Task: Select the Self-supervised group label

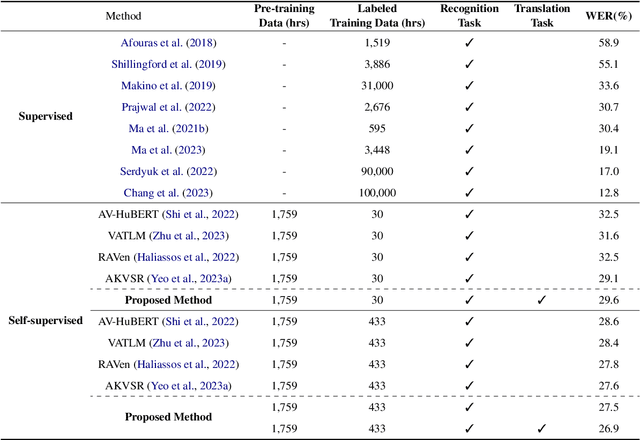Action: 50,321
